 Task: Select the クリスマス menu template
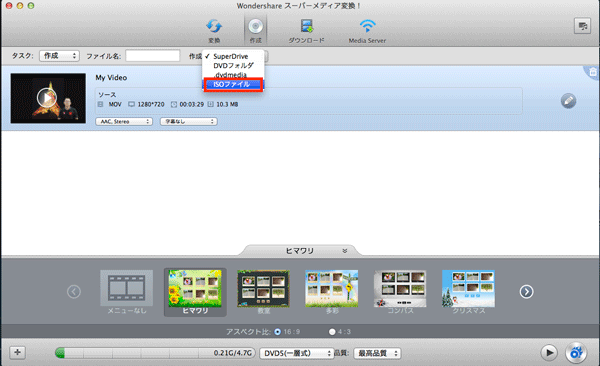coord(468,292)
